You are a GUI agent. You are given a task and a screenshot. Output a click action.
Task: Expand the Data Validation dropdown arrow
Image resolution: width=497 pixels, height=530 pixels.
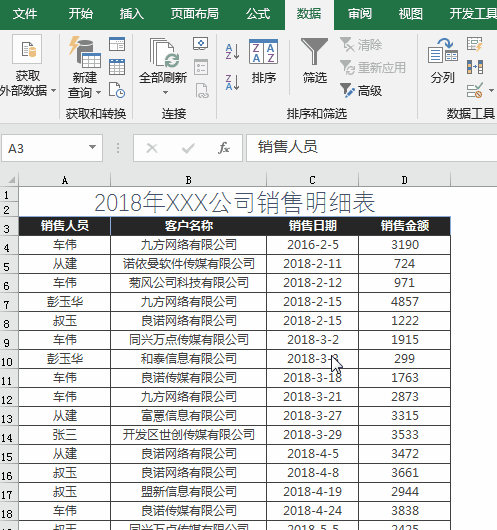(491, 91)
